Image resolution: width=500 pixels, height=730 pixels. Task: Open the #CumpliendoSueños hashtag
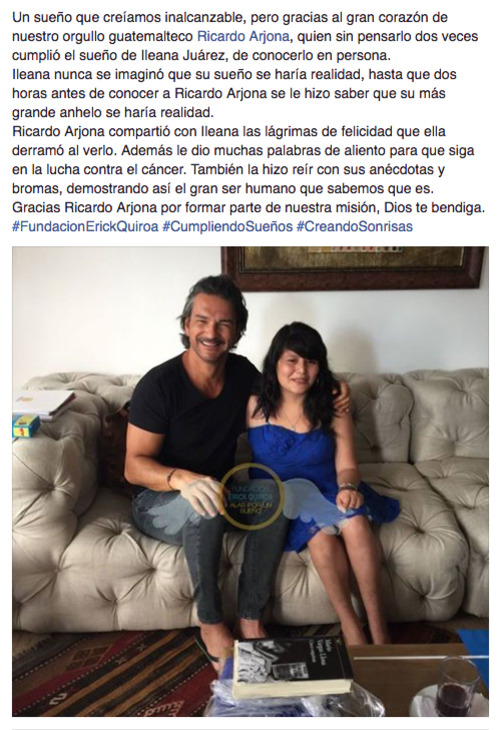[227, 227]
